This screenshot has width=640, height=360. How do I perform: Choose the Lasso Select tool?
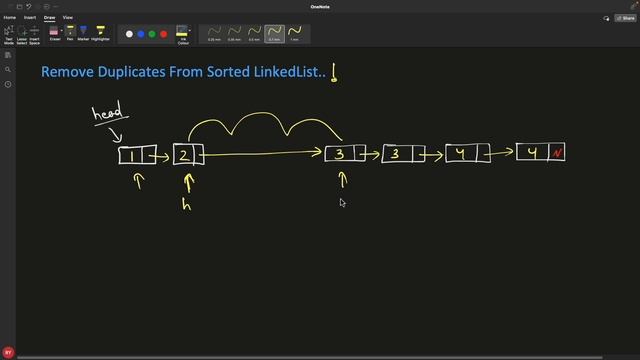click(x=22, y=35)
